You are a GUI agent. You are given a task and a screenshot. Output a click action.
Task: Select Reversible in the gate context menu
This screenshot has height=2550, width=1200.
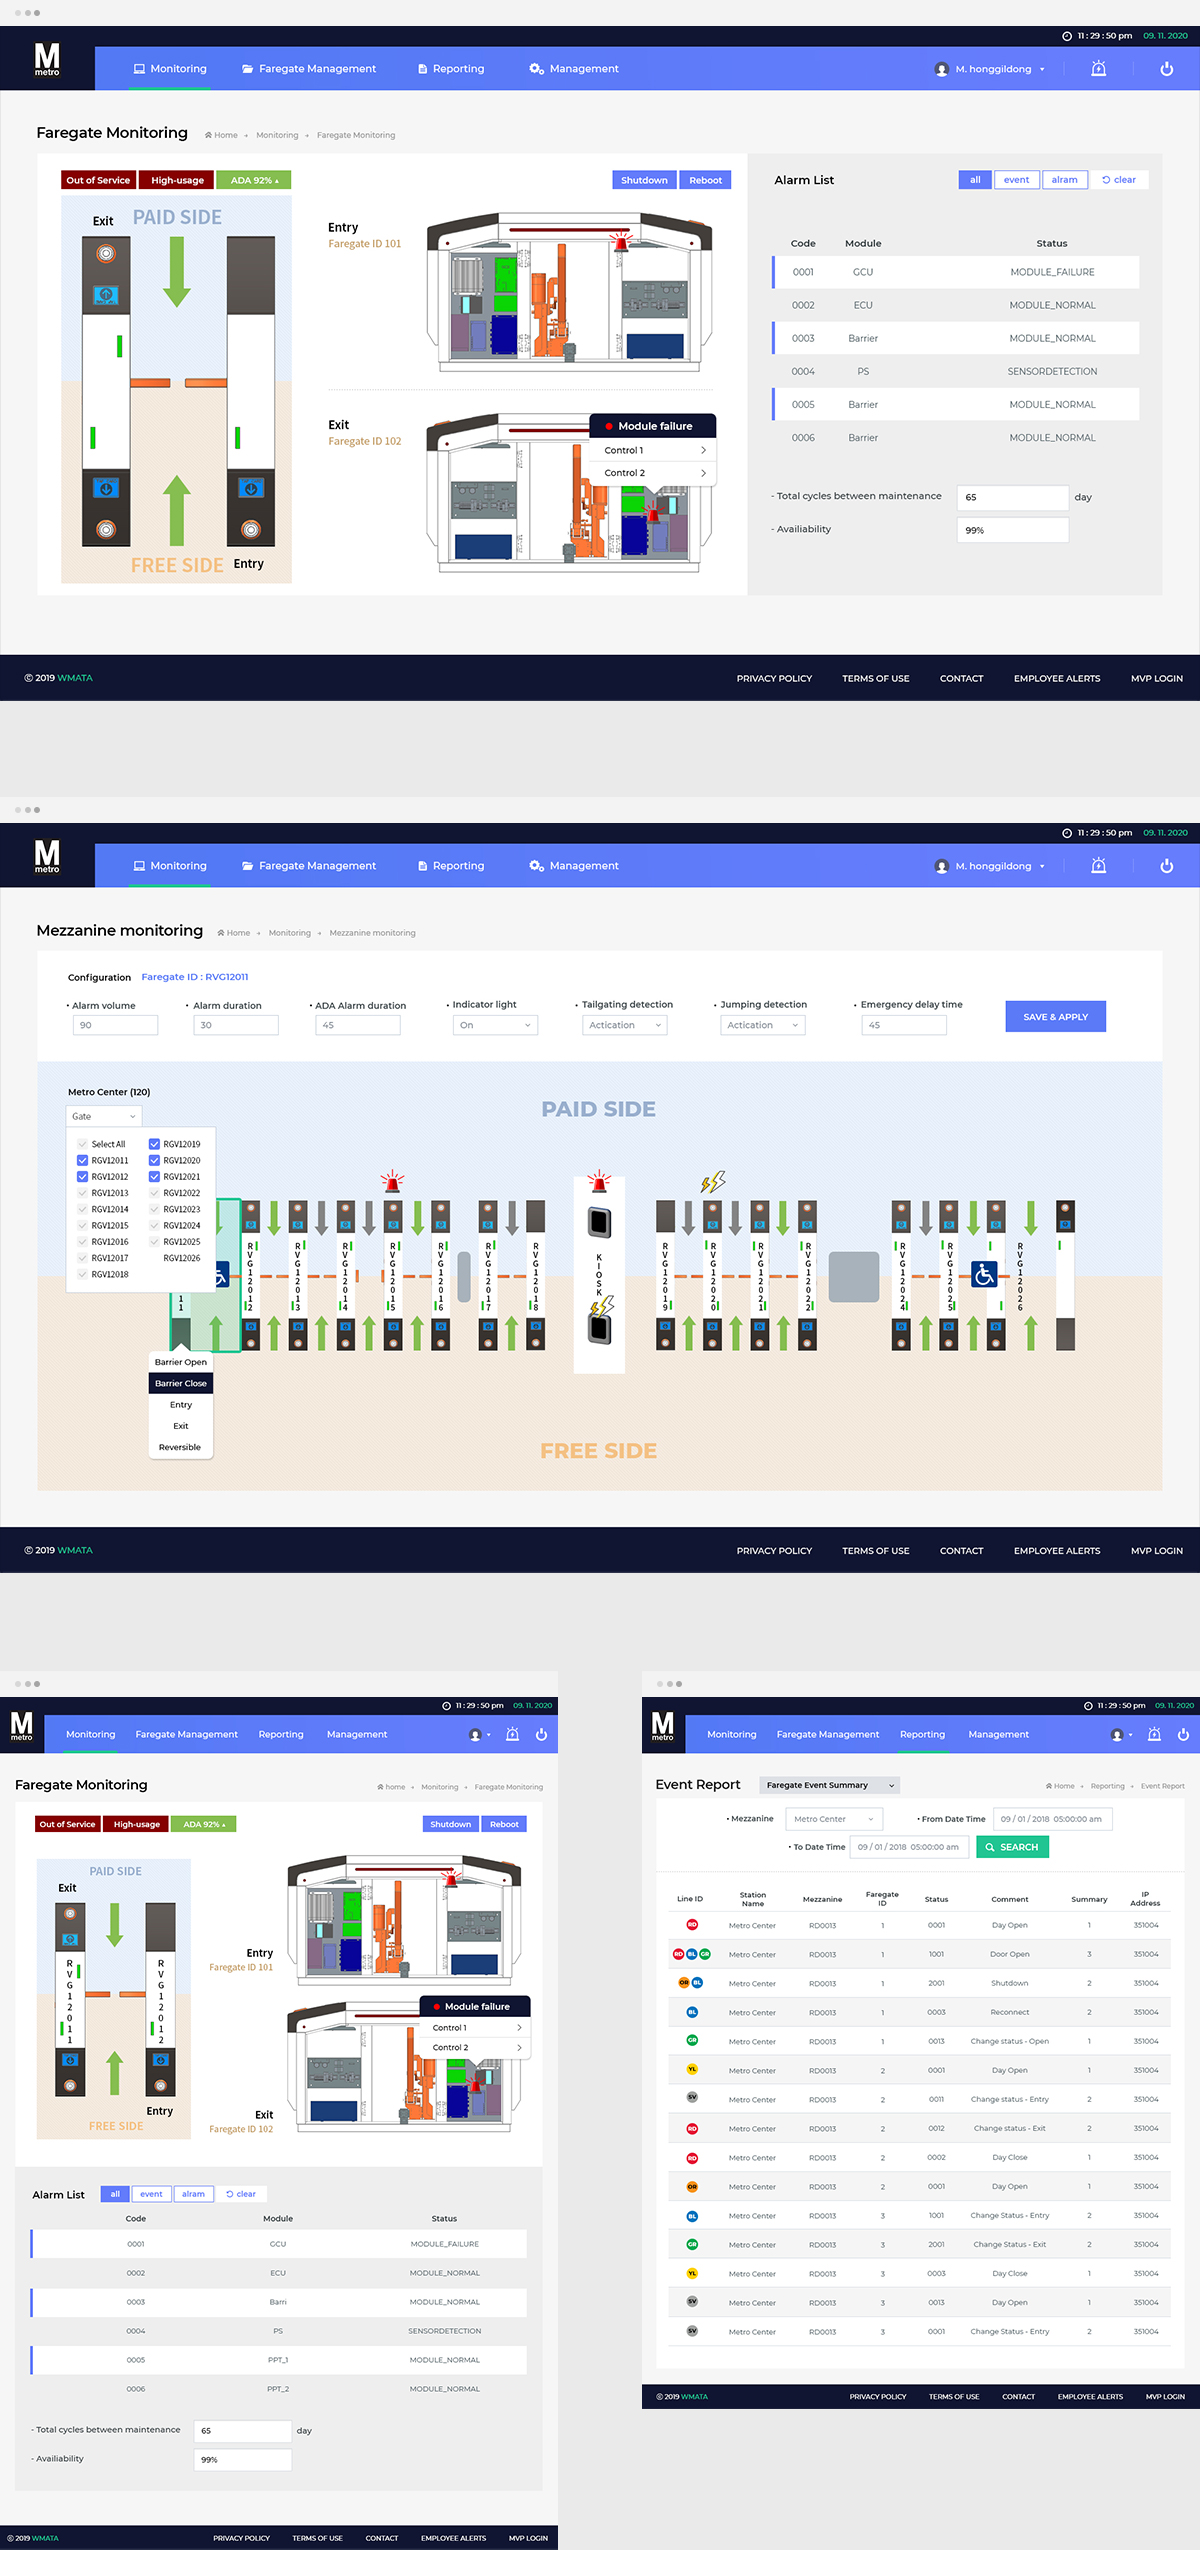click(x=180, y=1447)
